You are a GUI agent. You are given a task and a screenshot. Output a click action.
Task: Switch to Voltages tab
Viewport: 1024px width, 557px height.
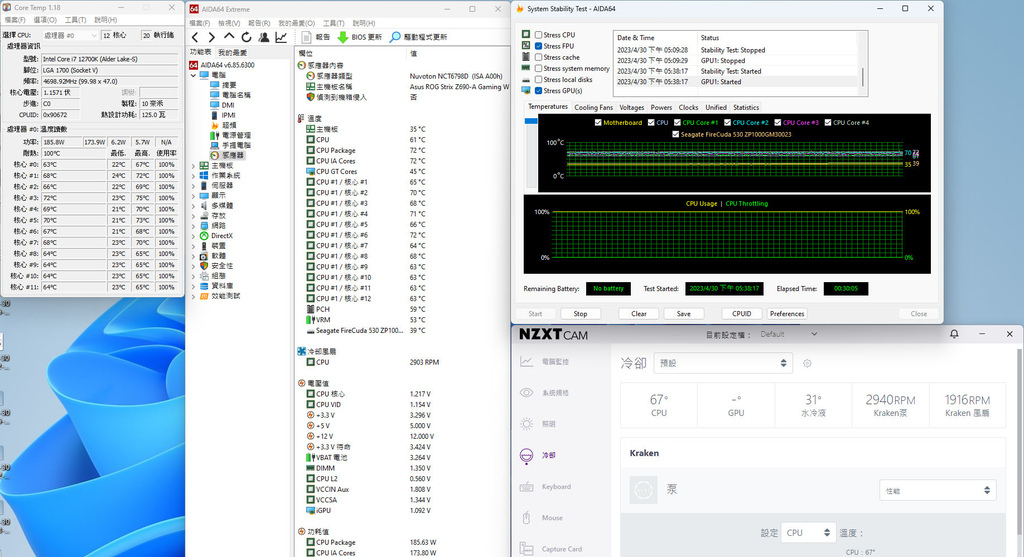pyautogui.click(x=632, y=107)
